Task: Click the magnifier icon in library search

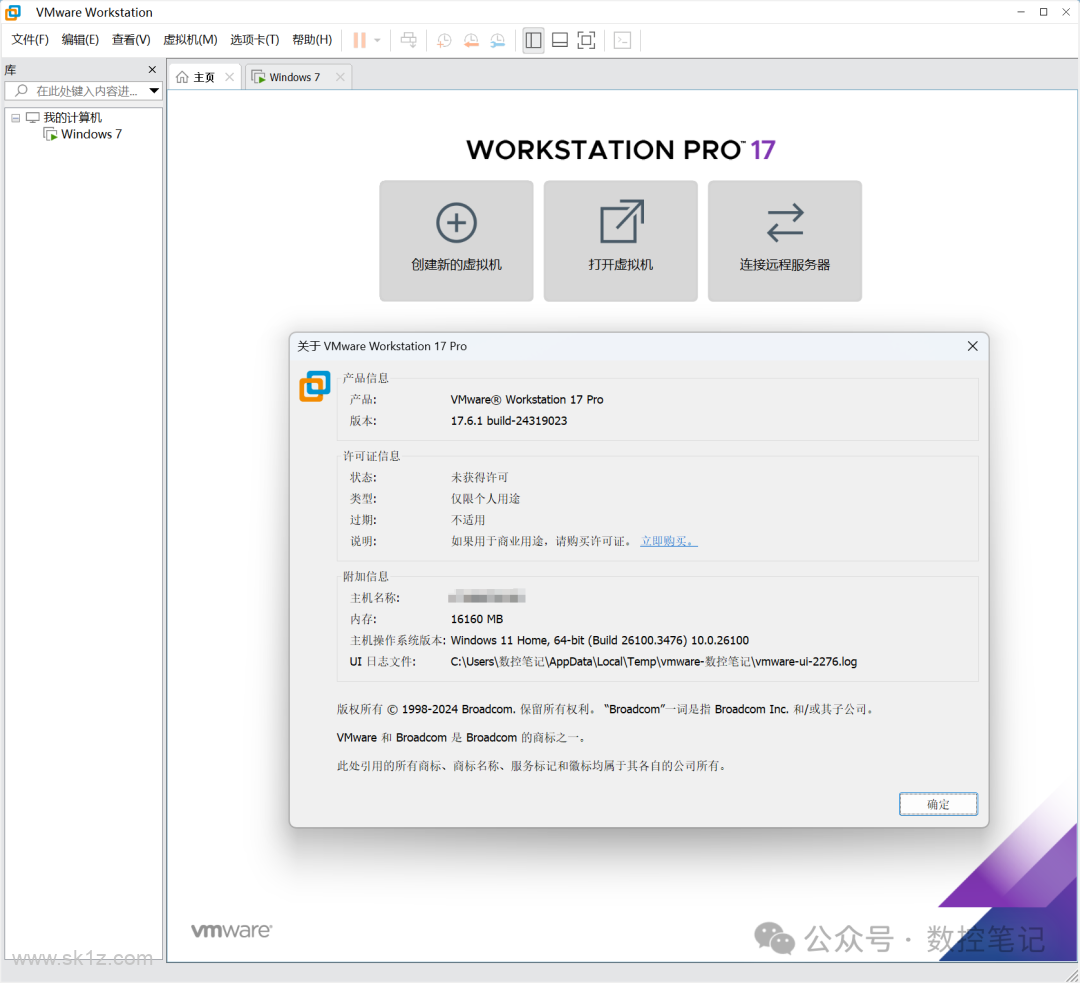Action: tap(21, 91)
